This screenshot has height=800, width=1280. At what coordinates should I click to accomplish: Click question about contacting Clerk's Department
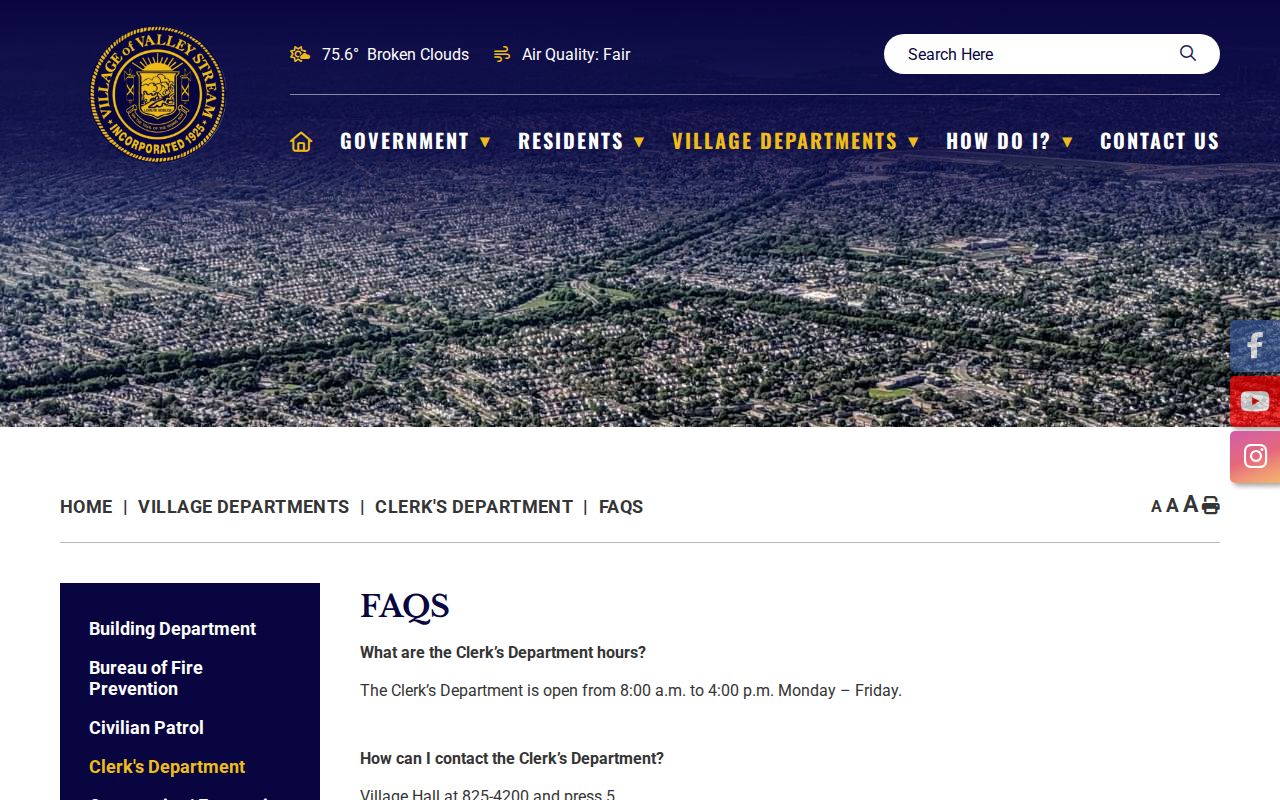click(512, 759)
